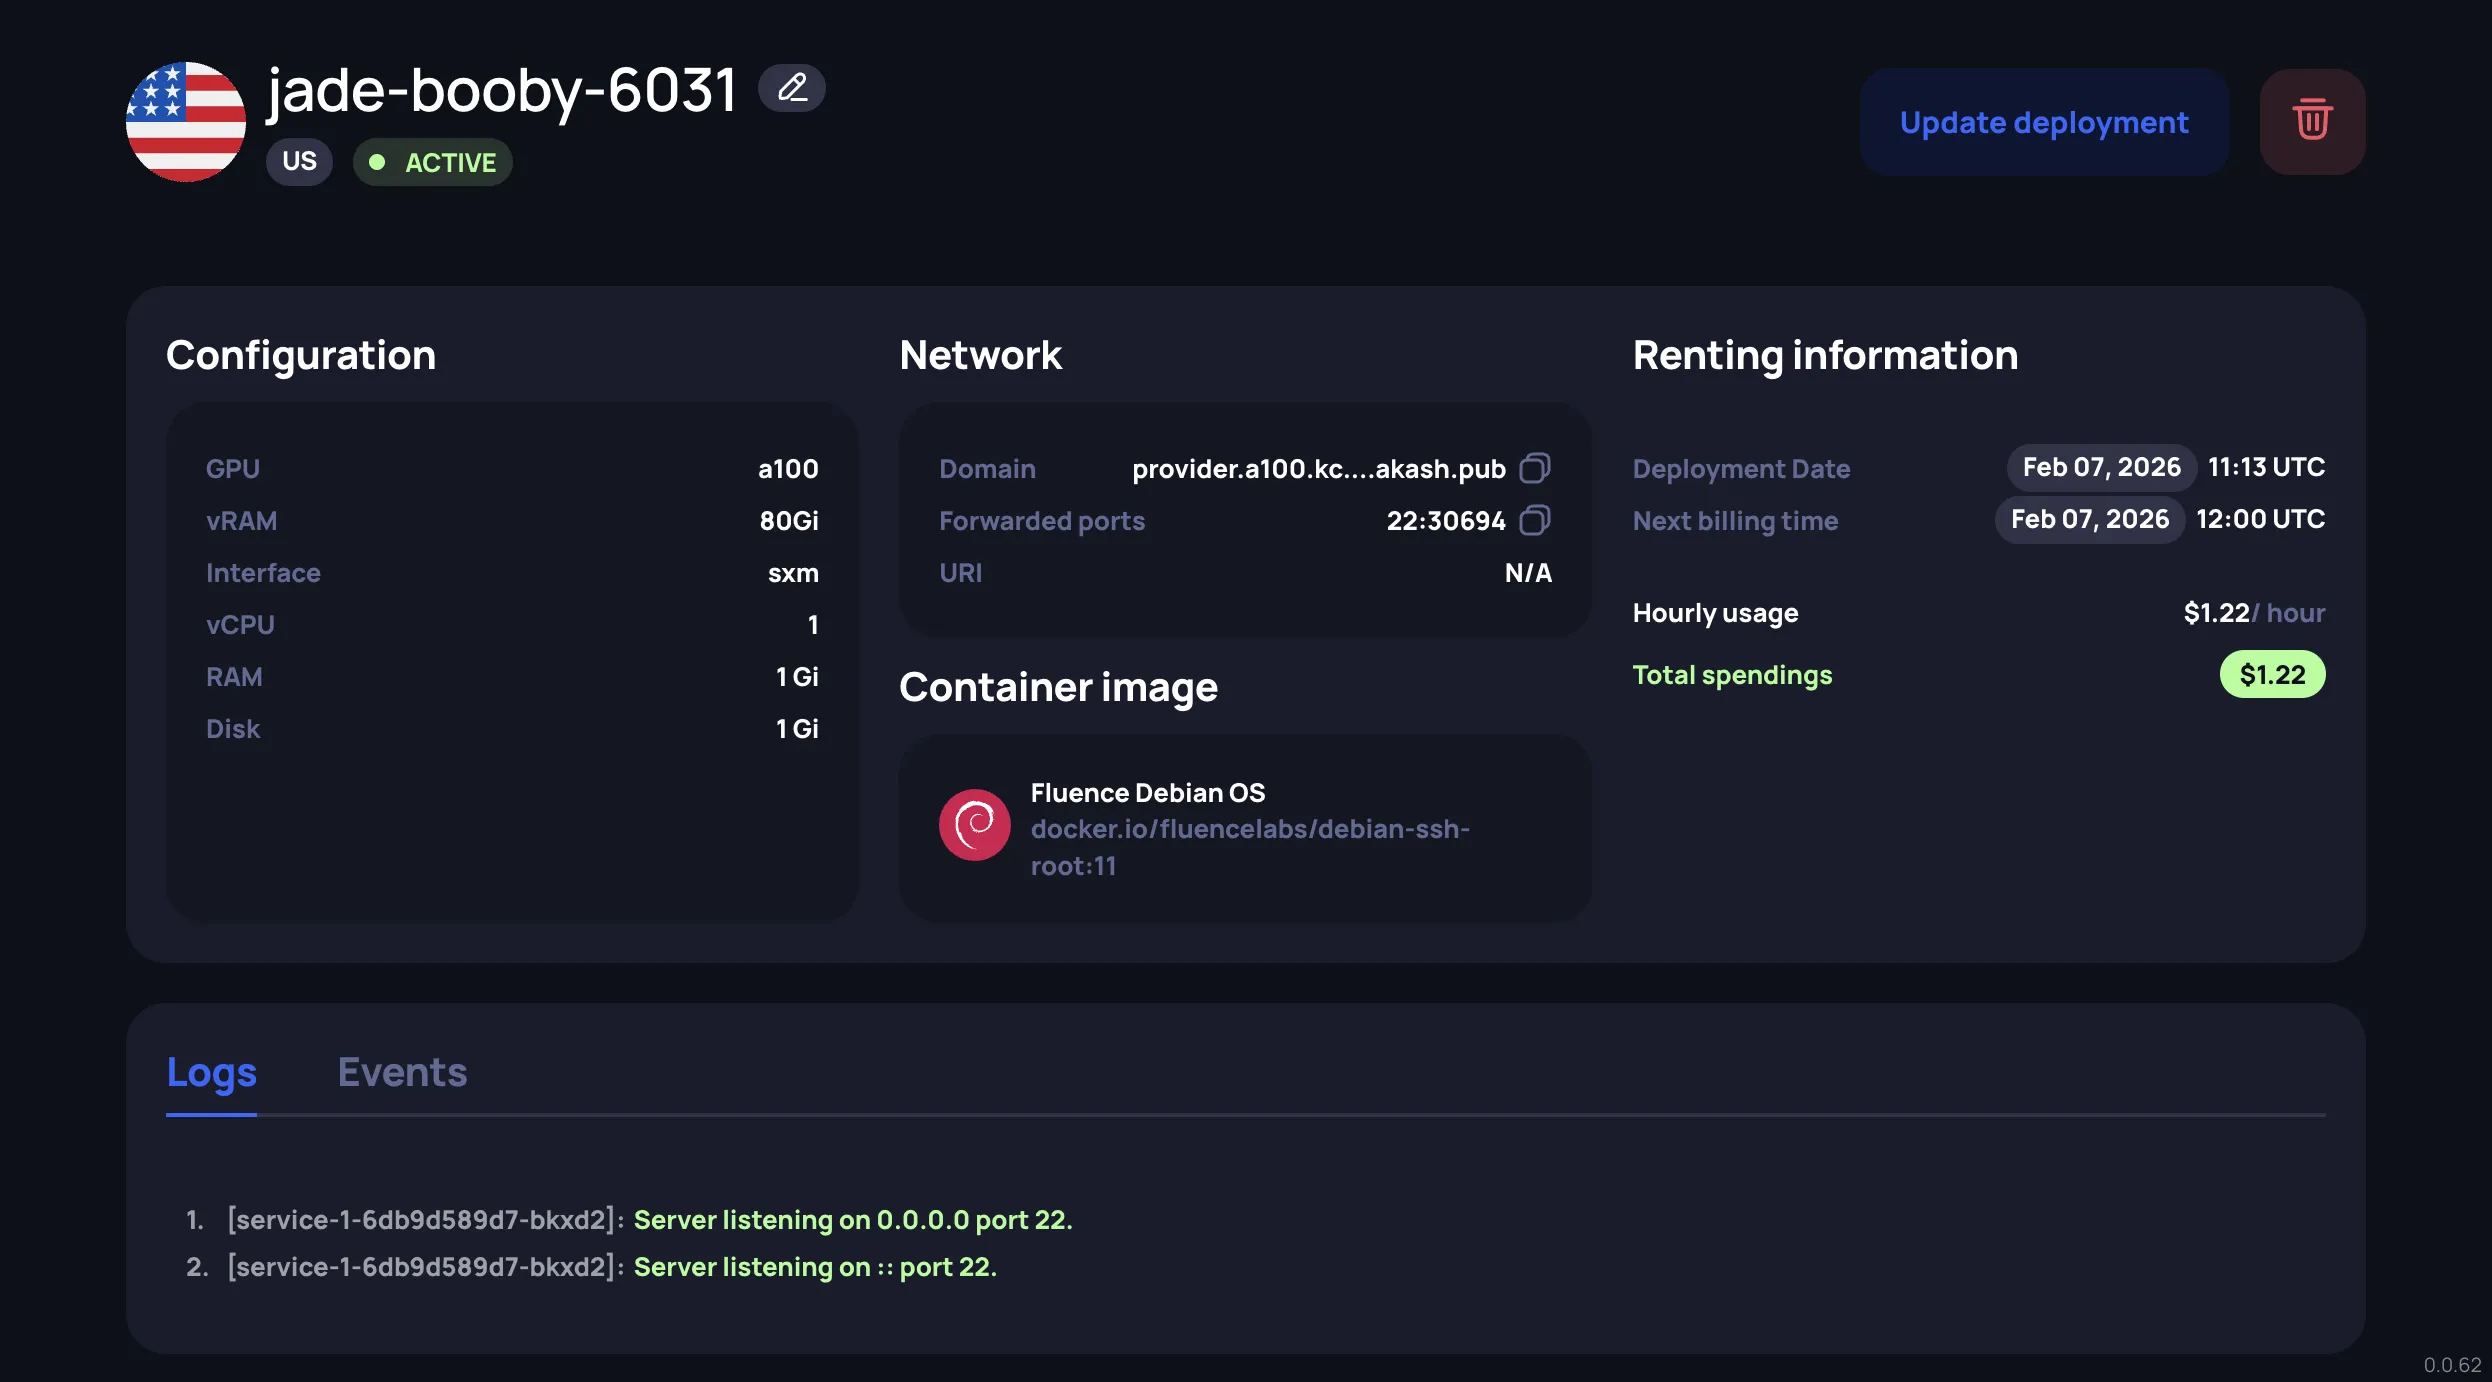2492x1382 pixels.
Task: Copy the deployment domain address
Action: [x=1535, y=467]
